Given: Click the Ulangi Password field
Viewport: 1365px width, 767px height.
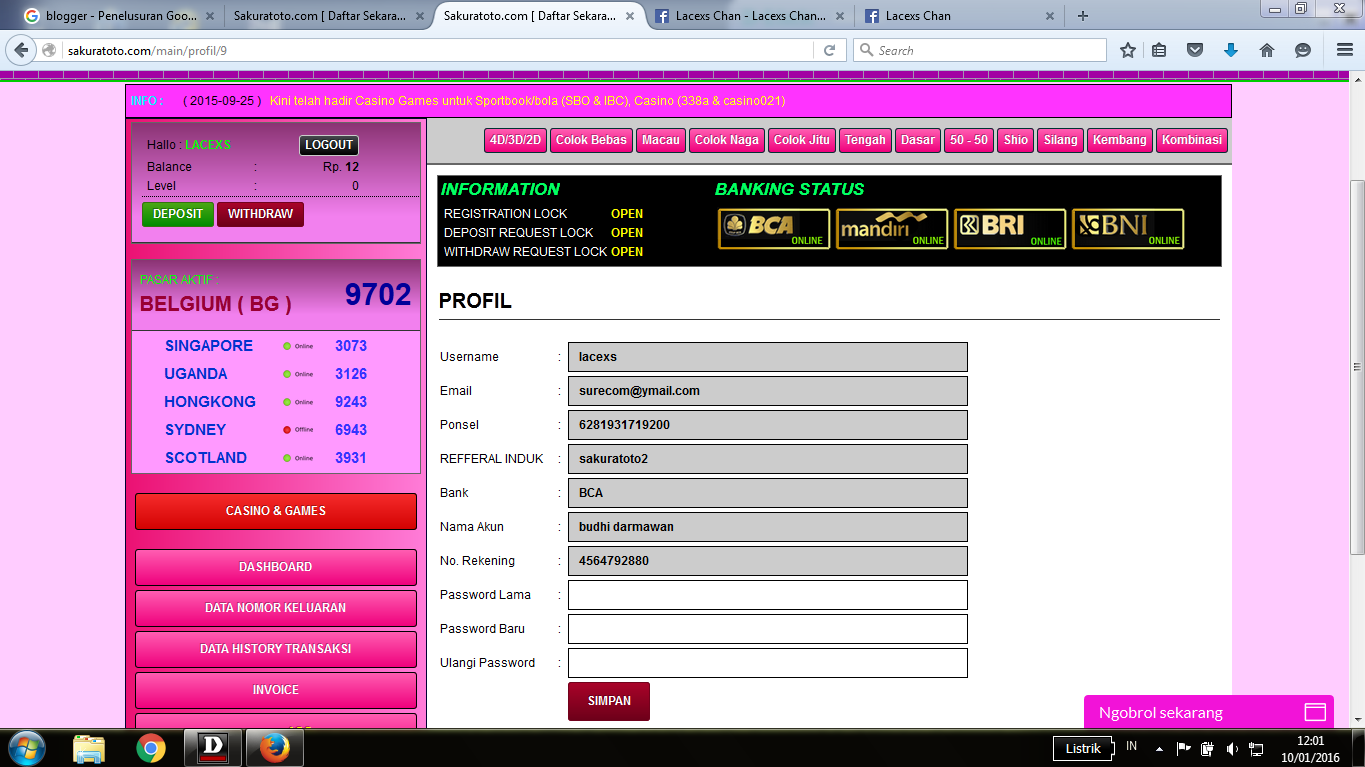Looking at the screenshot, I should 768,663.
